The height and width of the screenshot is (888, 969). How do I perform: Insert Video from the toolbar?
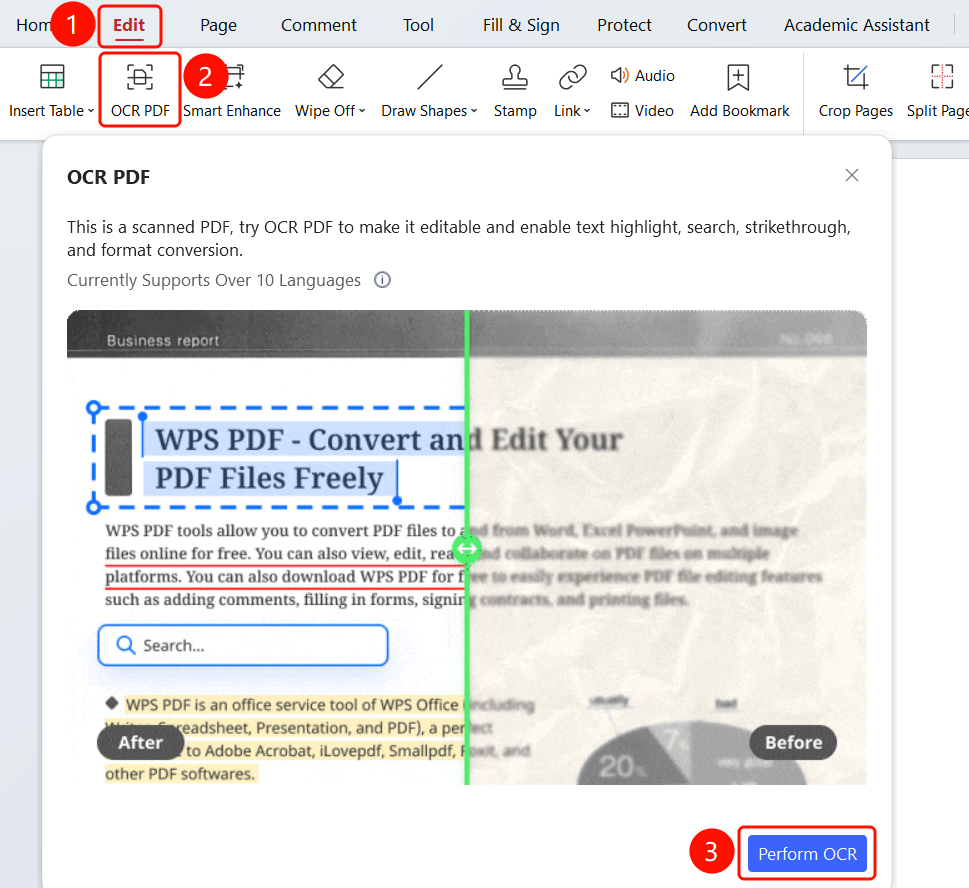click(642, 111)
